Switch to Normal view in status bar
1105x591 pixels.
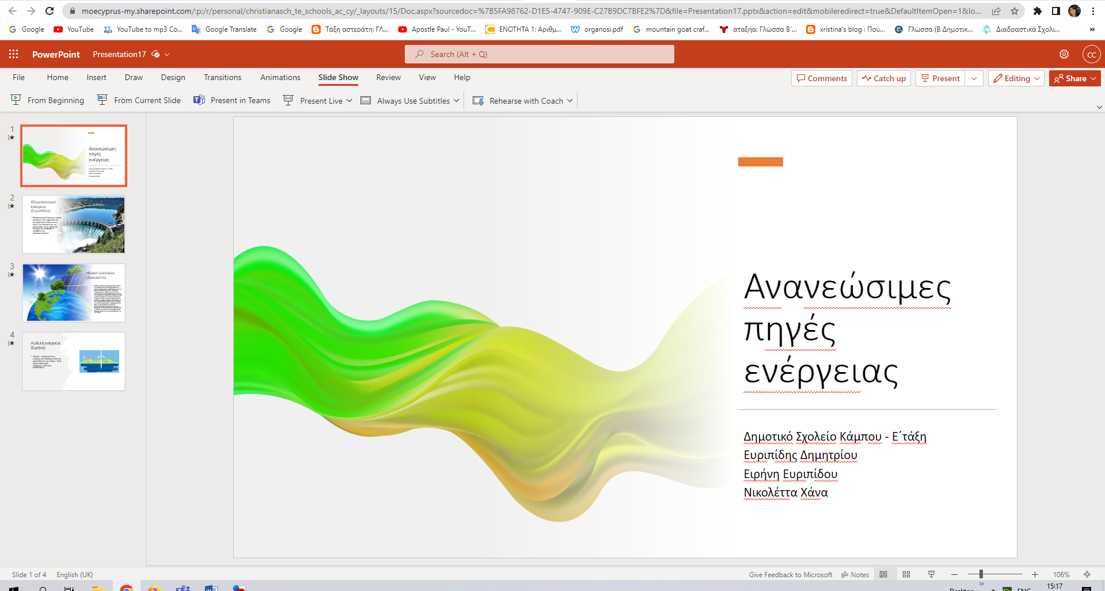[883, 575]
